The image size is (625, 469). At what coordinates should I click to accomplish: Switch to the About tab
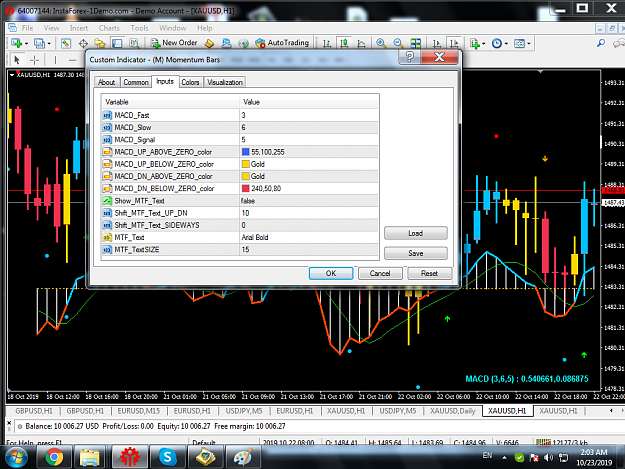coord(106,82)
